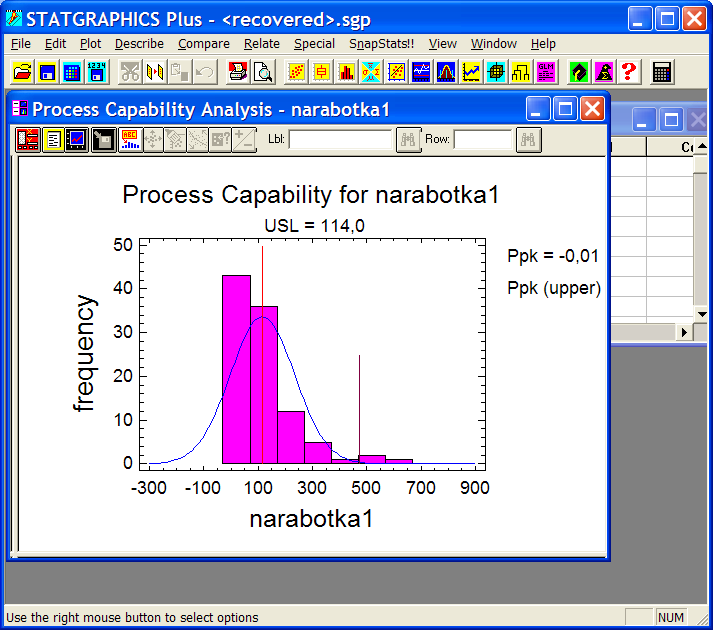This screenshot has width=713, height=630.
Task: Open the green StatAdvisor graduation icon
Action: point(579,72)
